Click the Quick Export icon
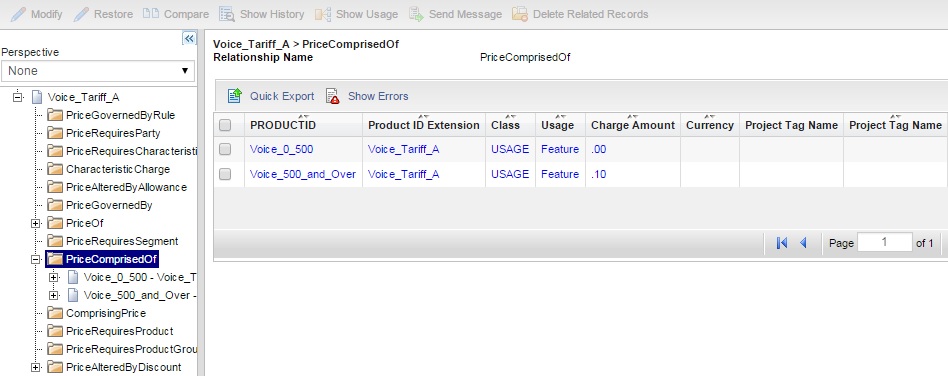This screenshot has height=376, width=948. [235, 96]
